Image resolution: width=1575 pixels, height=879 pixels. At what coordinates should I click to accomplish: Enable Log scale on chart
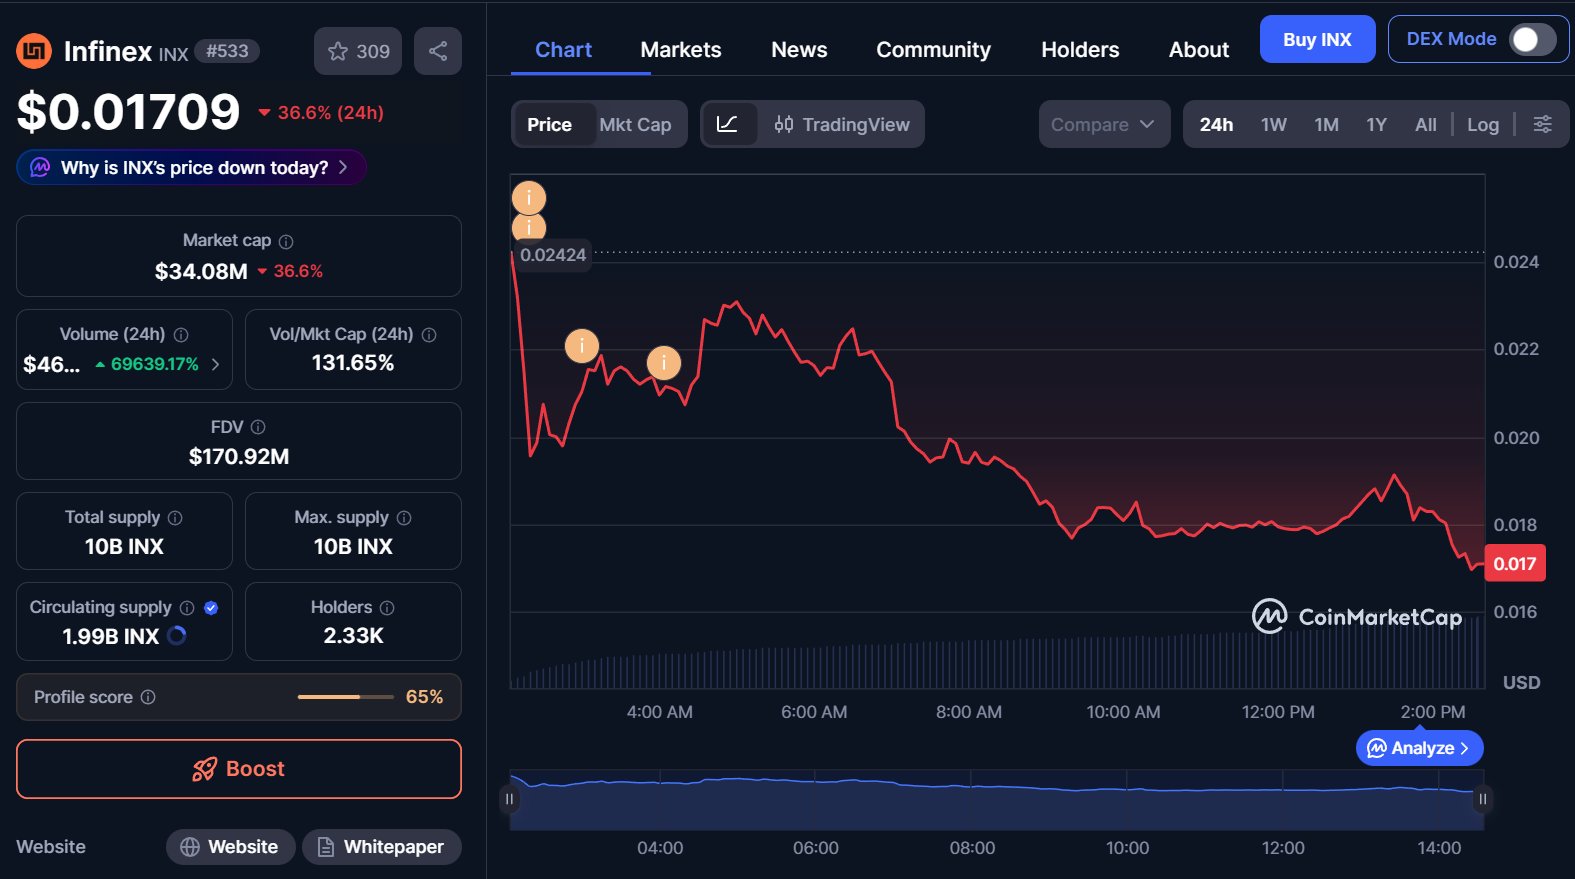(1482, 124)
